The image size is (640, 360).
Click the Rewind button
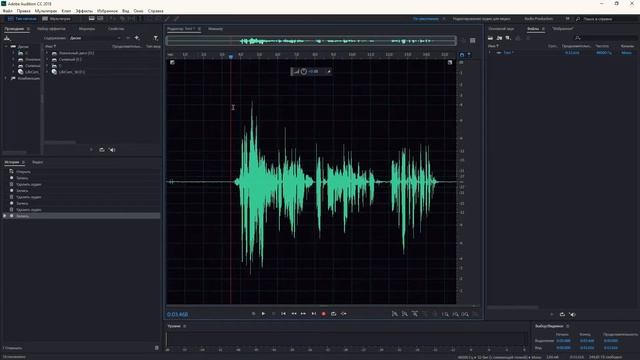point(294,314)
